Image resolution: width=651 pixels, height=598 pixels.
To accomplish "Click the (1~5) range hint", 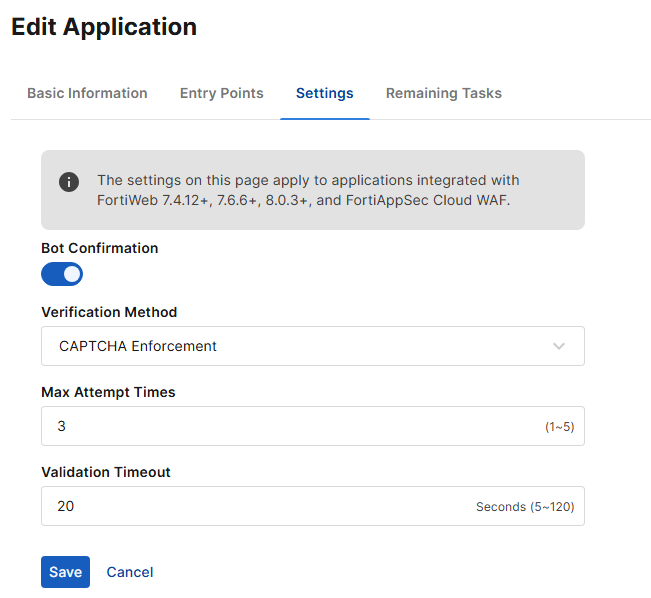I will coord(559,427).
